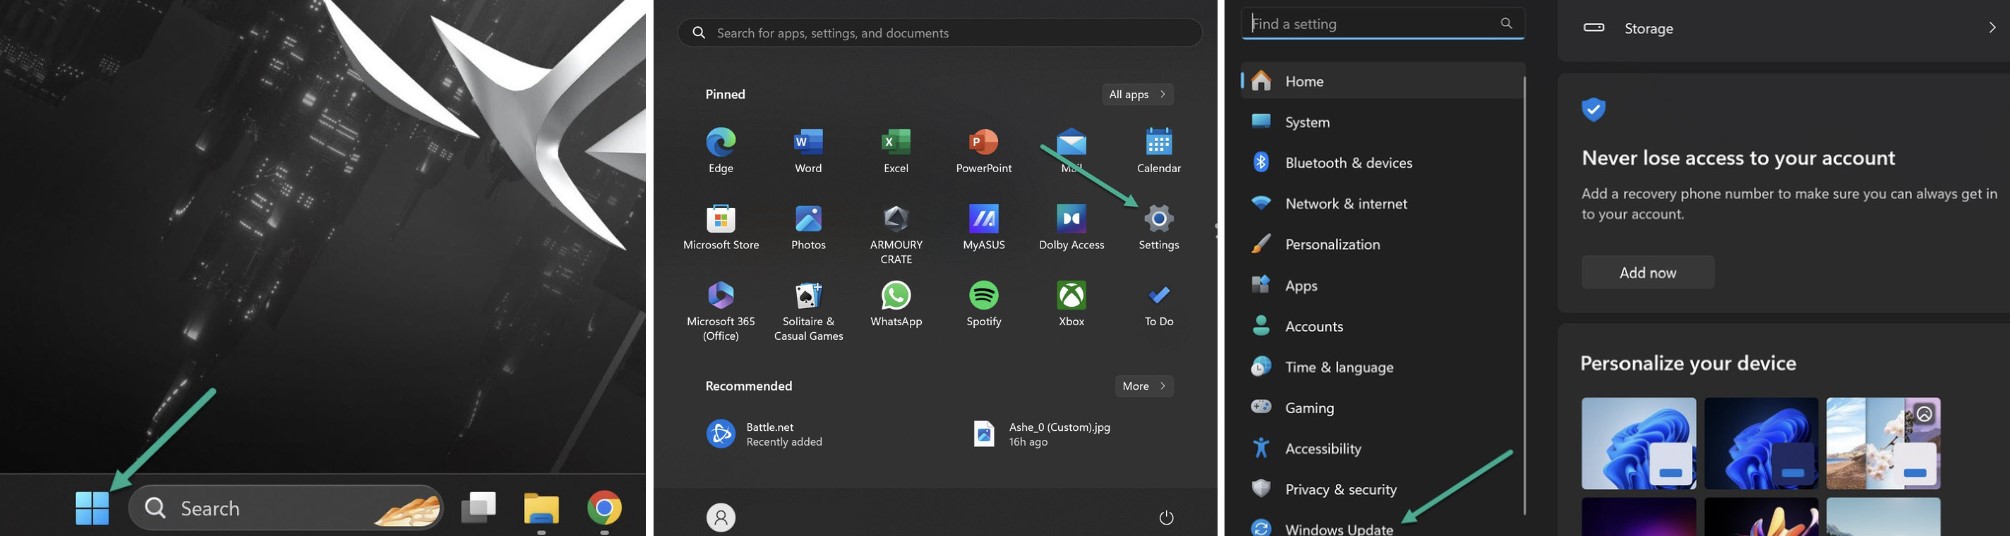Open the Windows Start button on taskbar
The height and width of the screenshot is (536, 2010).
(x=92, y=508)
